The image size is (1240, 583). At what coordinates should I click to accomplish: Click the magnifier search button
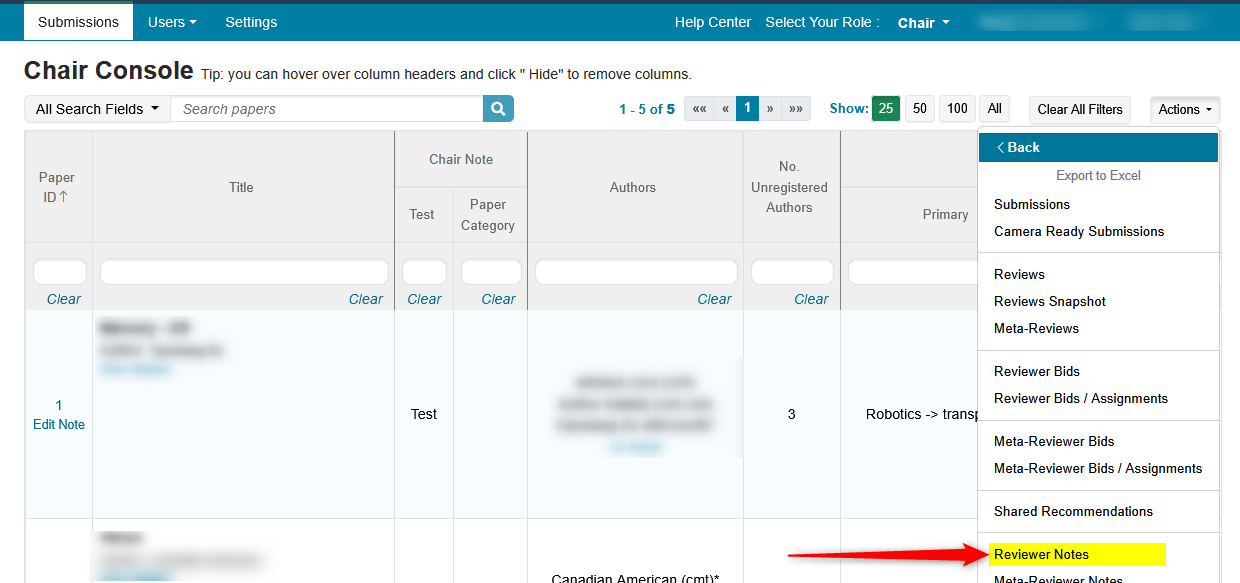coord(498,109)
